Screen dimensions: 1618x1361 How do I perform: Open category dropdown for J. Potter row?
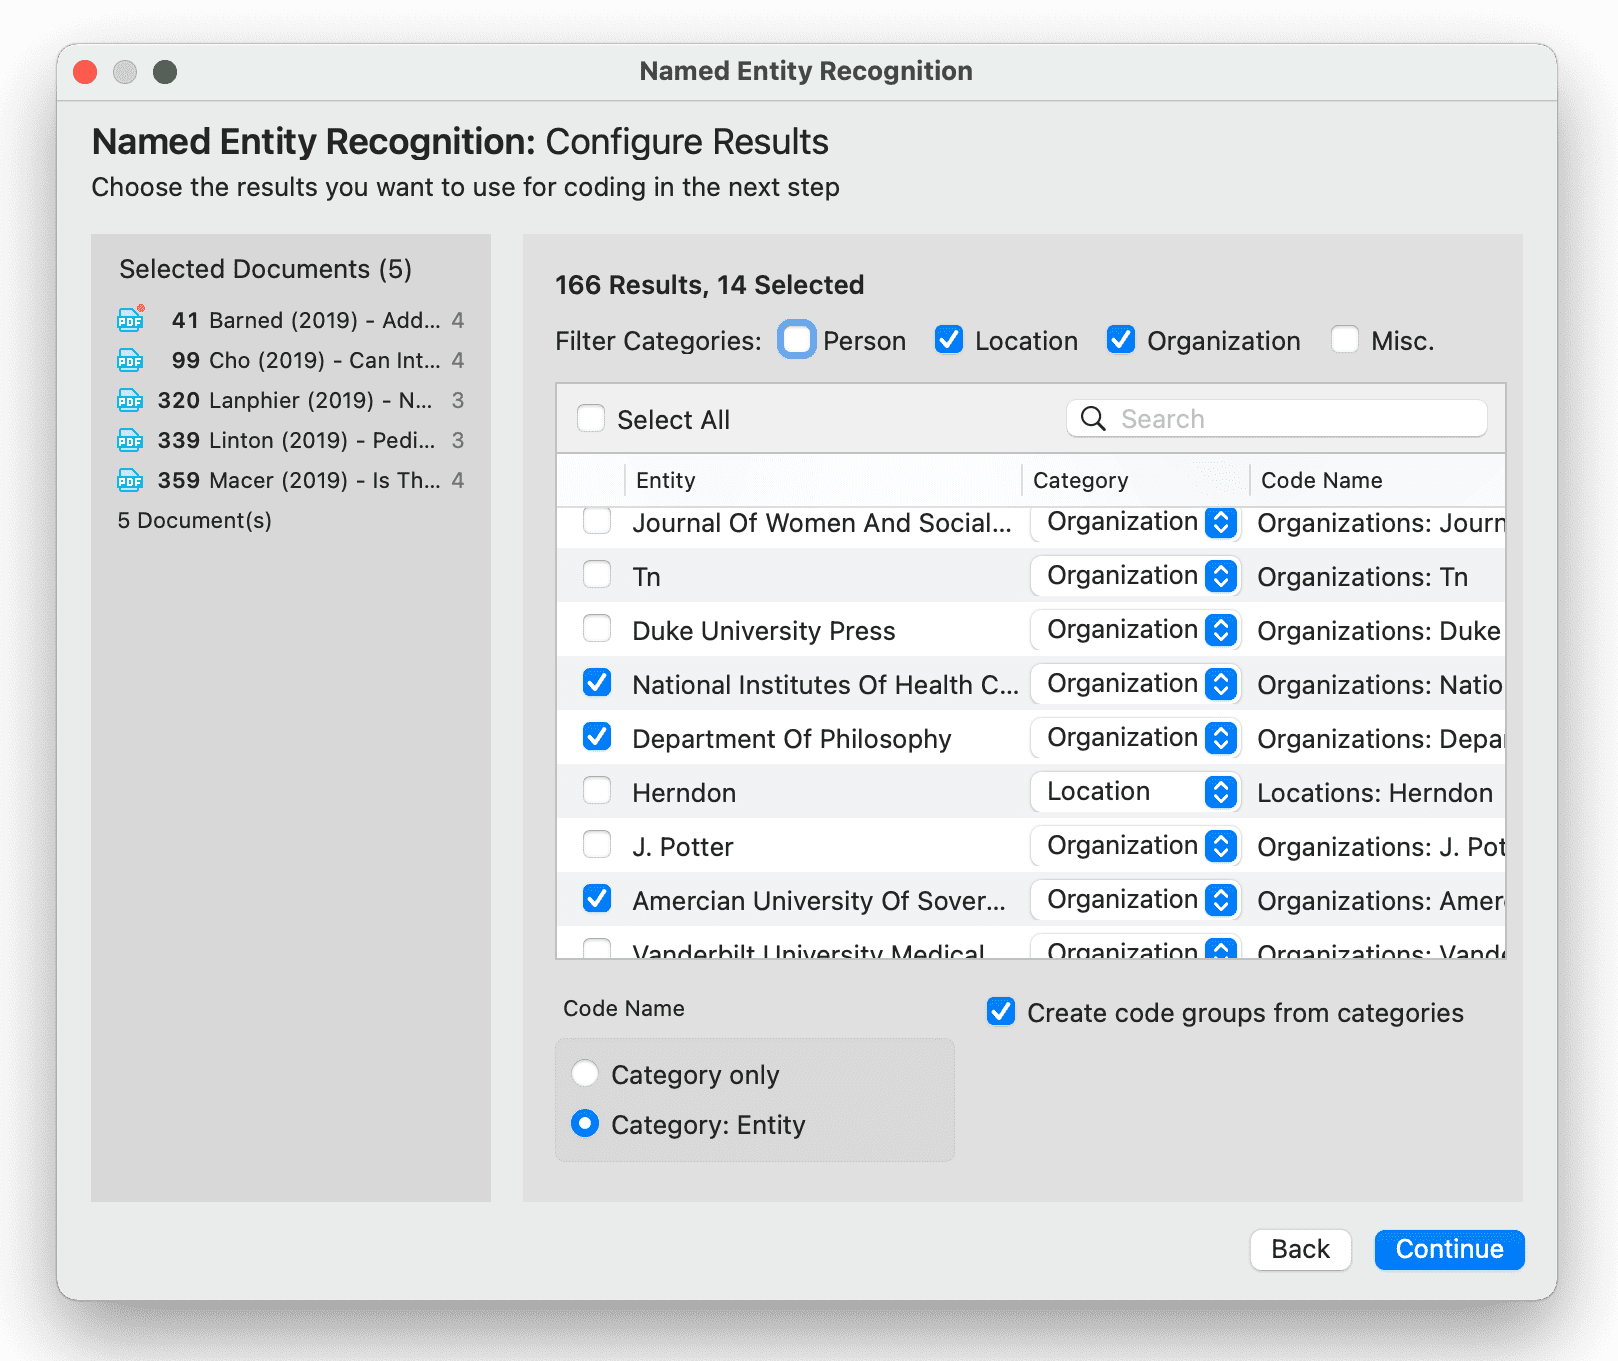tap(1136, 846)
